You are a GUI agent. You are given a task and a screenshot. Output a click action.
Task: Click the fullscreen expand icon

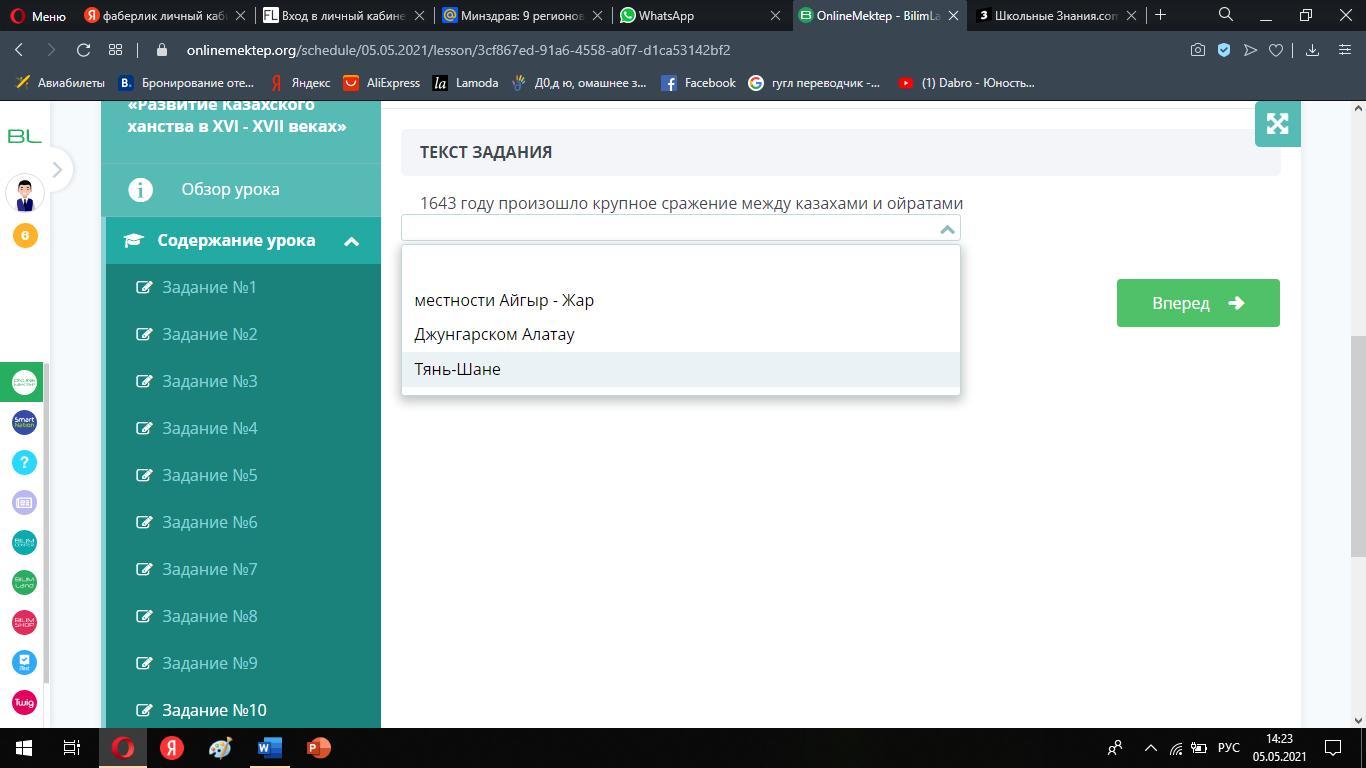[x=1277, y=124]
